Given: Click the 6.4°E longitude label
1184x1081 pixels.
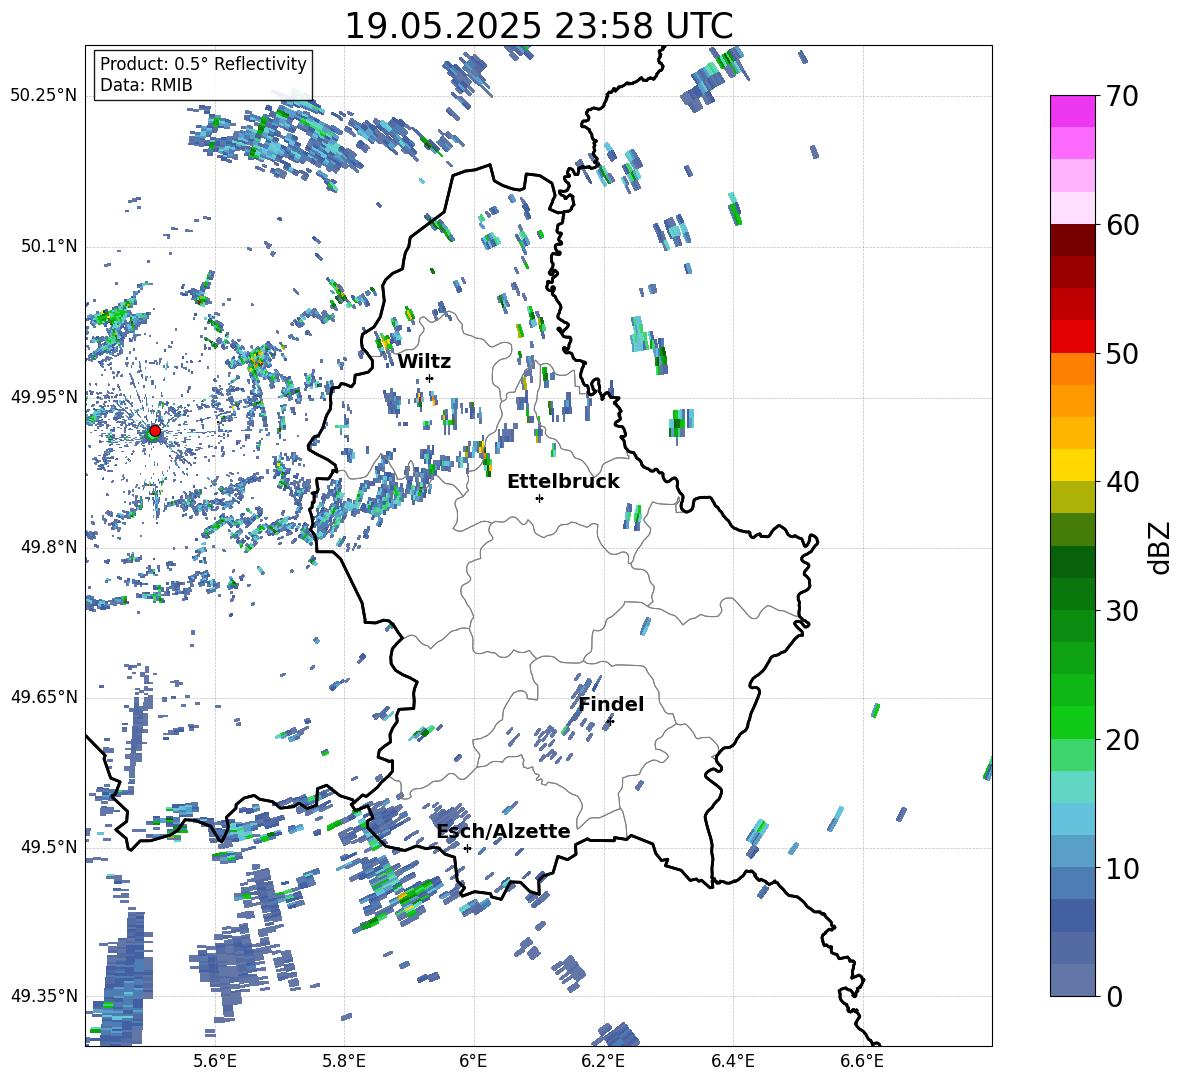Looking at the screenshot, I should (x=732, y=1061).
